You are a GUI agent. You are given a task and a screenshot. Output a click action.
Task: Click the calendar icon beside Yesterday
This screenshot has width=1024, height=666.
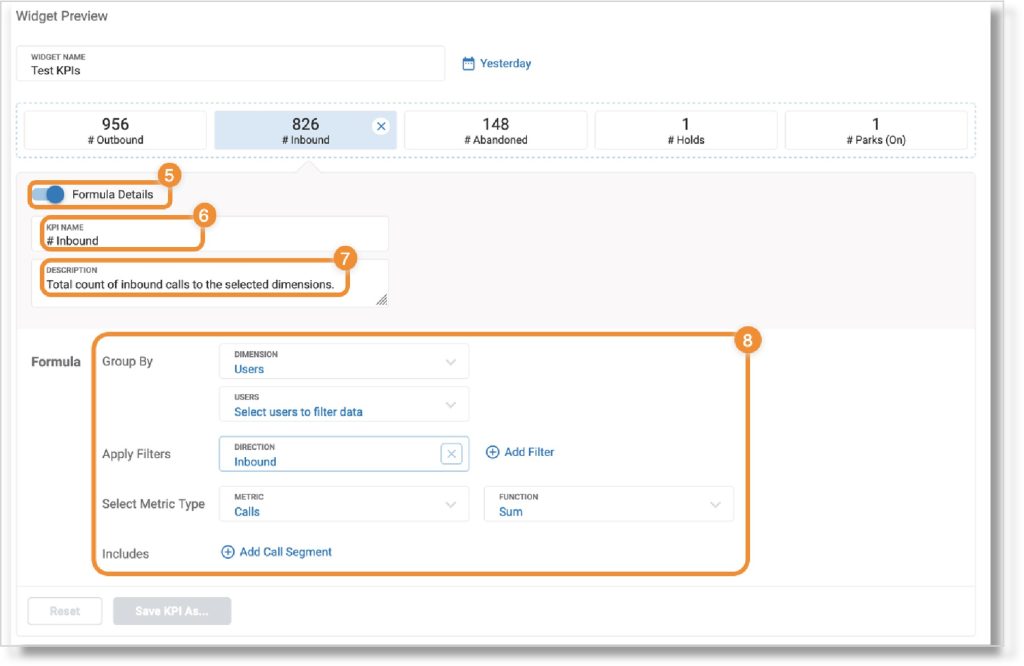(468, 63)
